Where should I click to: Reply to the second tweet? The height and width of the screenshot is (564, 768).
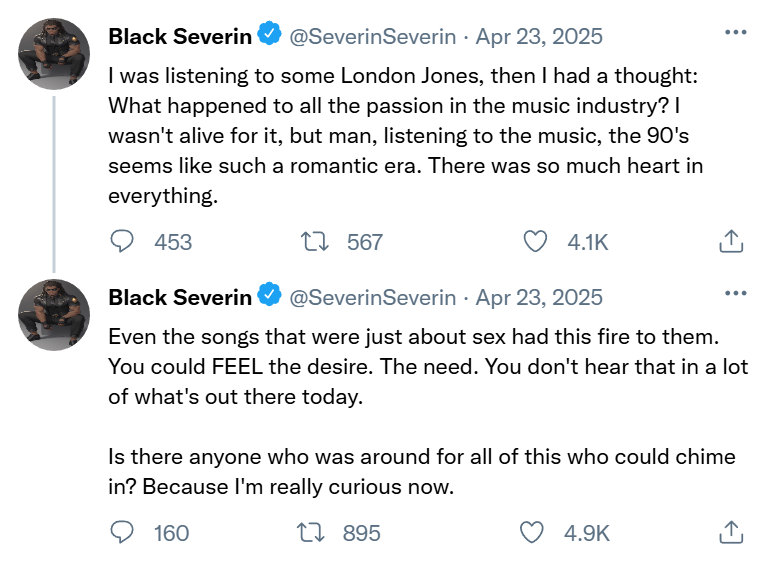click(122, 533)
